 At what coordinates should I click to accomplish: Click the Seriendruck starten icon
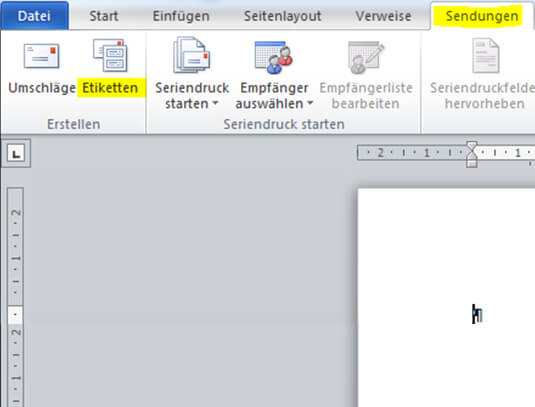tap(191, 55)
